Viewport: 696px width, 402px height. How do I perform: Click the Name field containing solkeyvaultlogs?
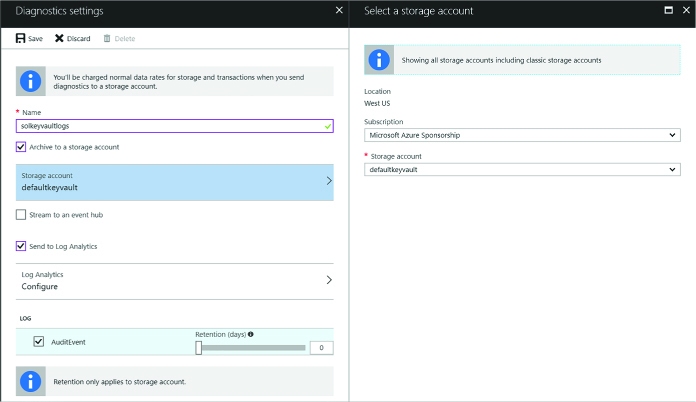pos(174,126)
